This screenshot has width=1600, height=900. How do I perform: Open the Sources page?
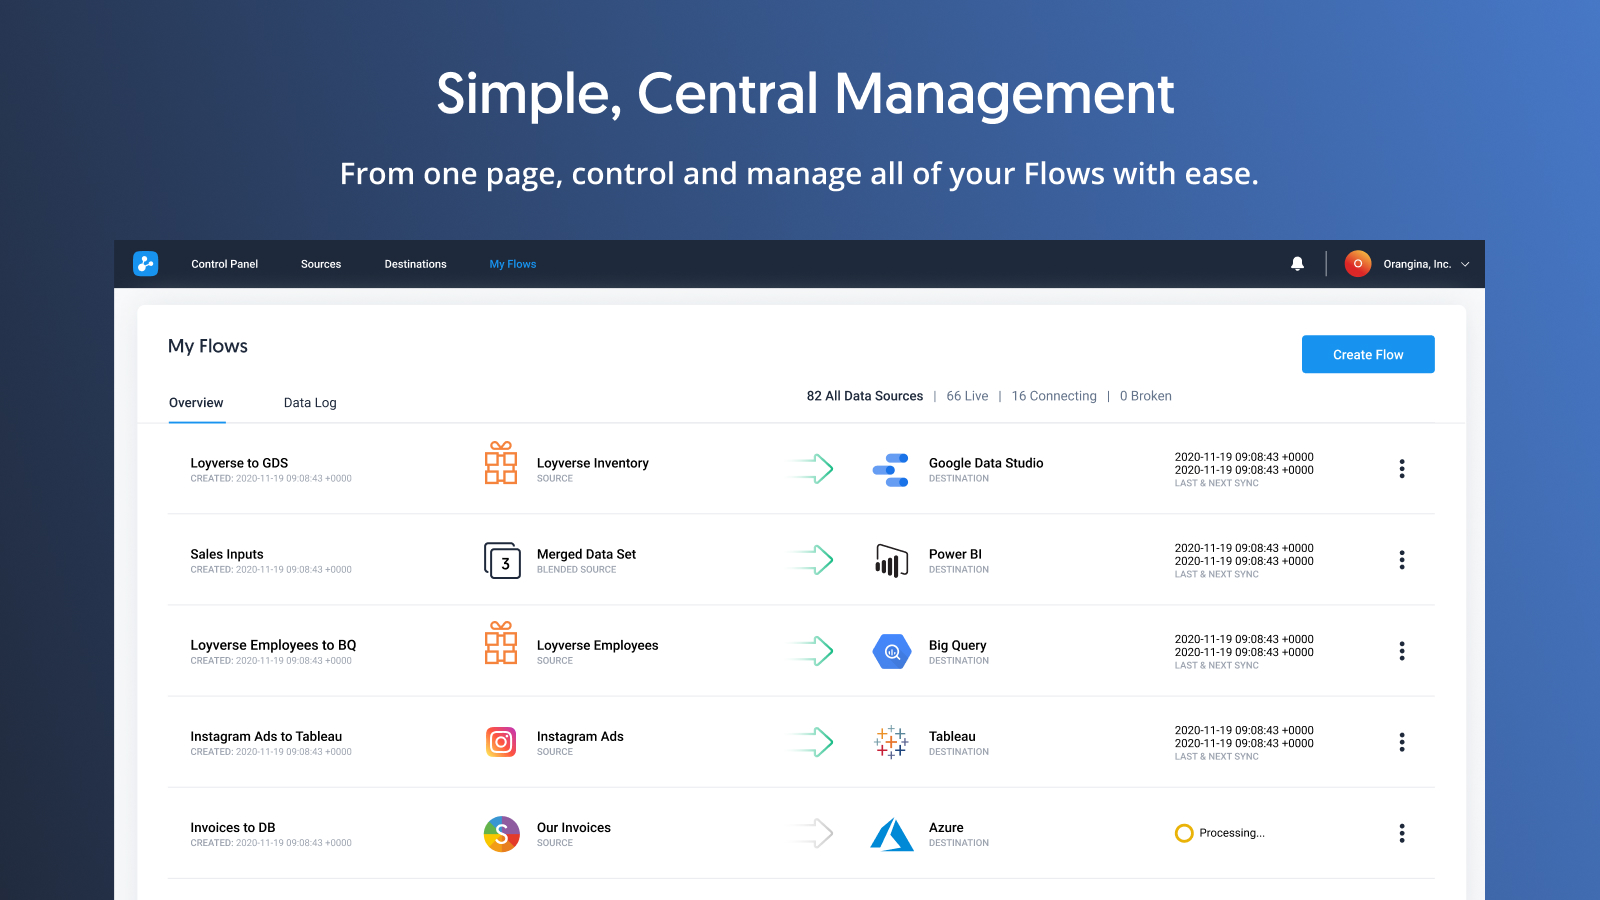coord(321,263)
